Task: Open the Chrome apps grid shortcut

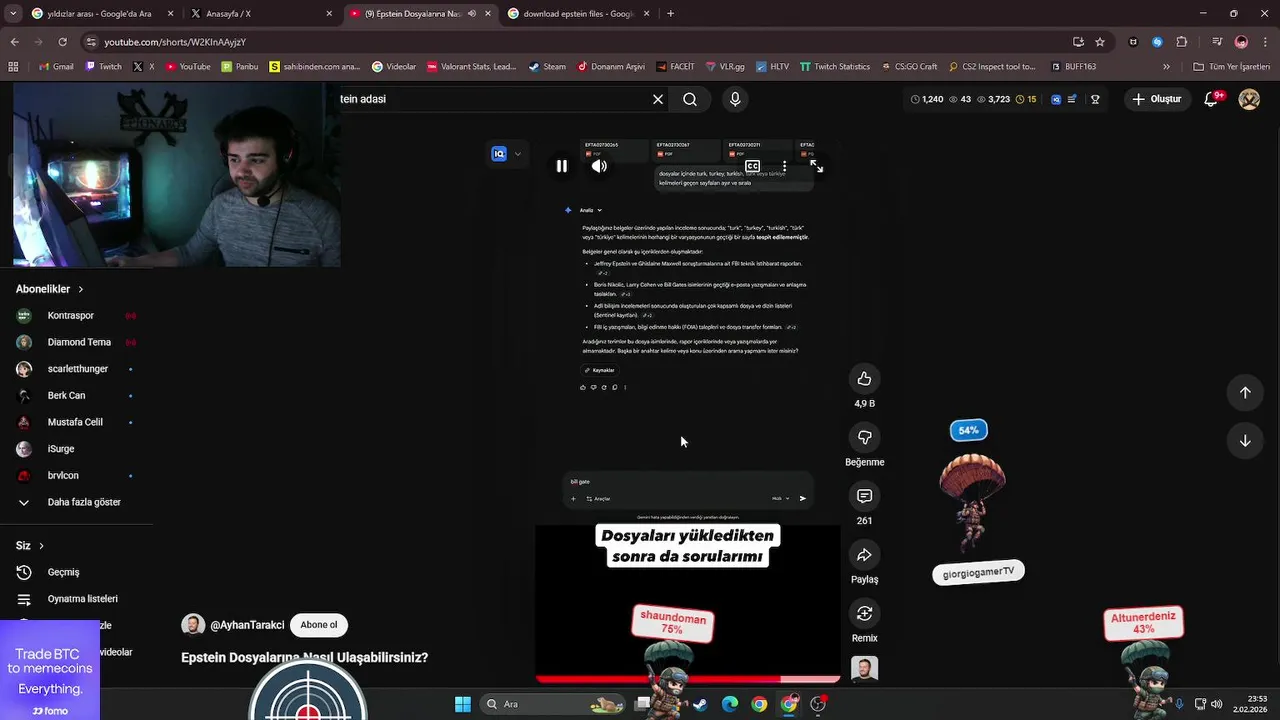Action: click(13, 67)
